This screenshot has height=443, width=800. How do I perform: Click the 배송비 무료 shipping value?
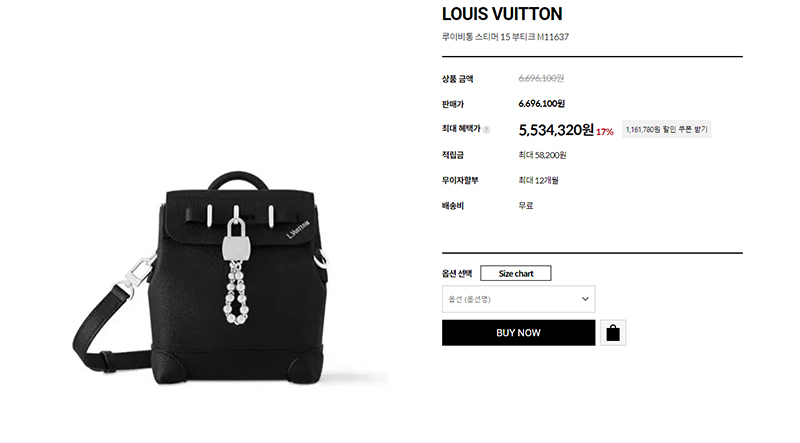click(526, 206)
